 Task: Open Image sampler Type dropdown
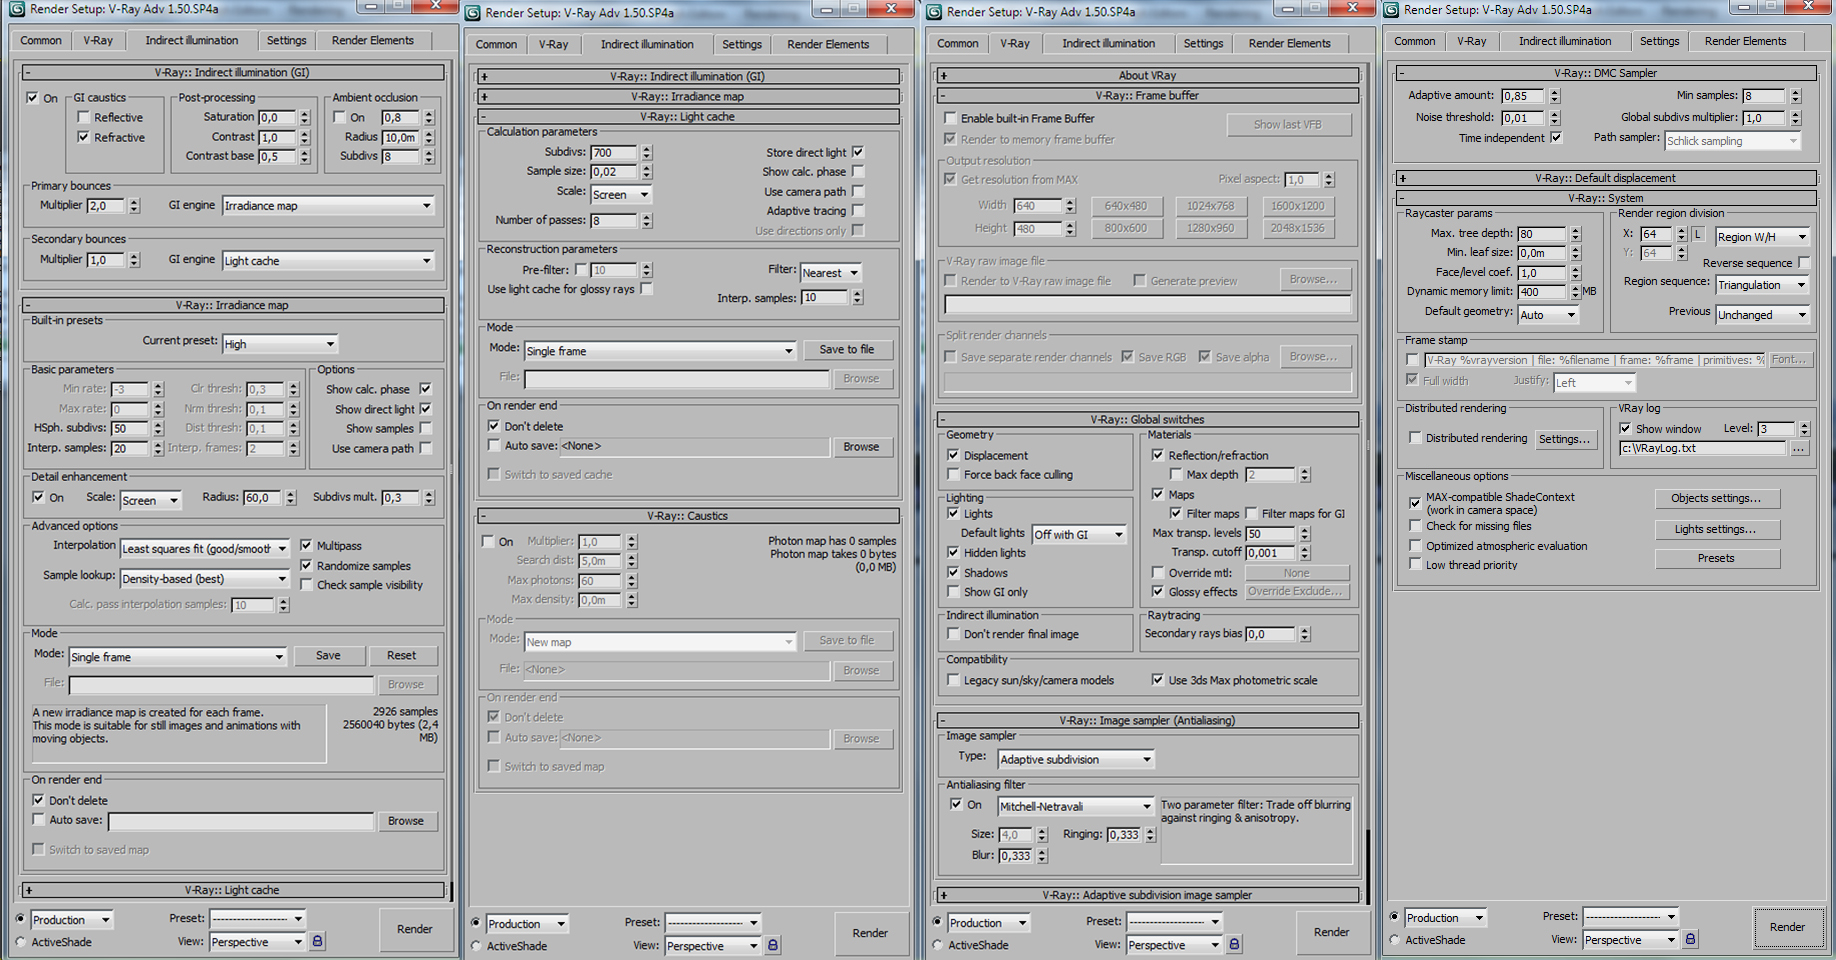coord(1076,759)
